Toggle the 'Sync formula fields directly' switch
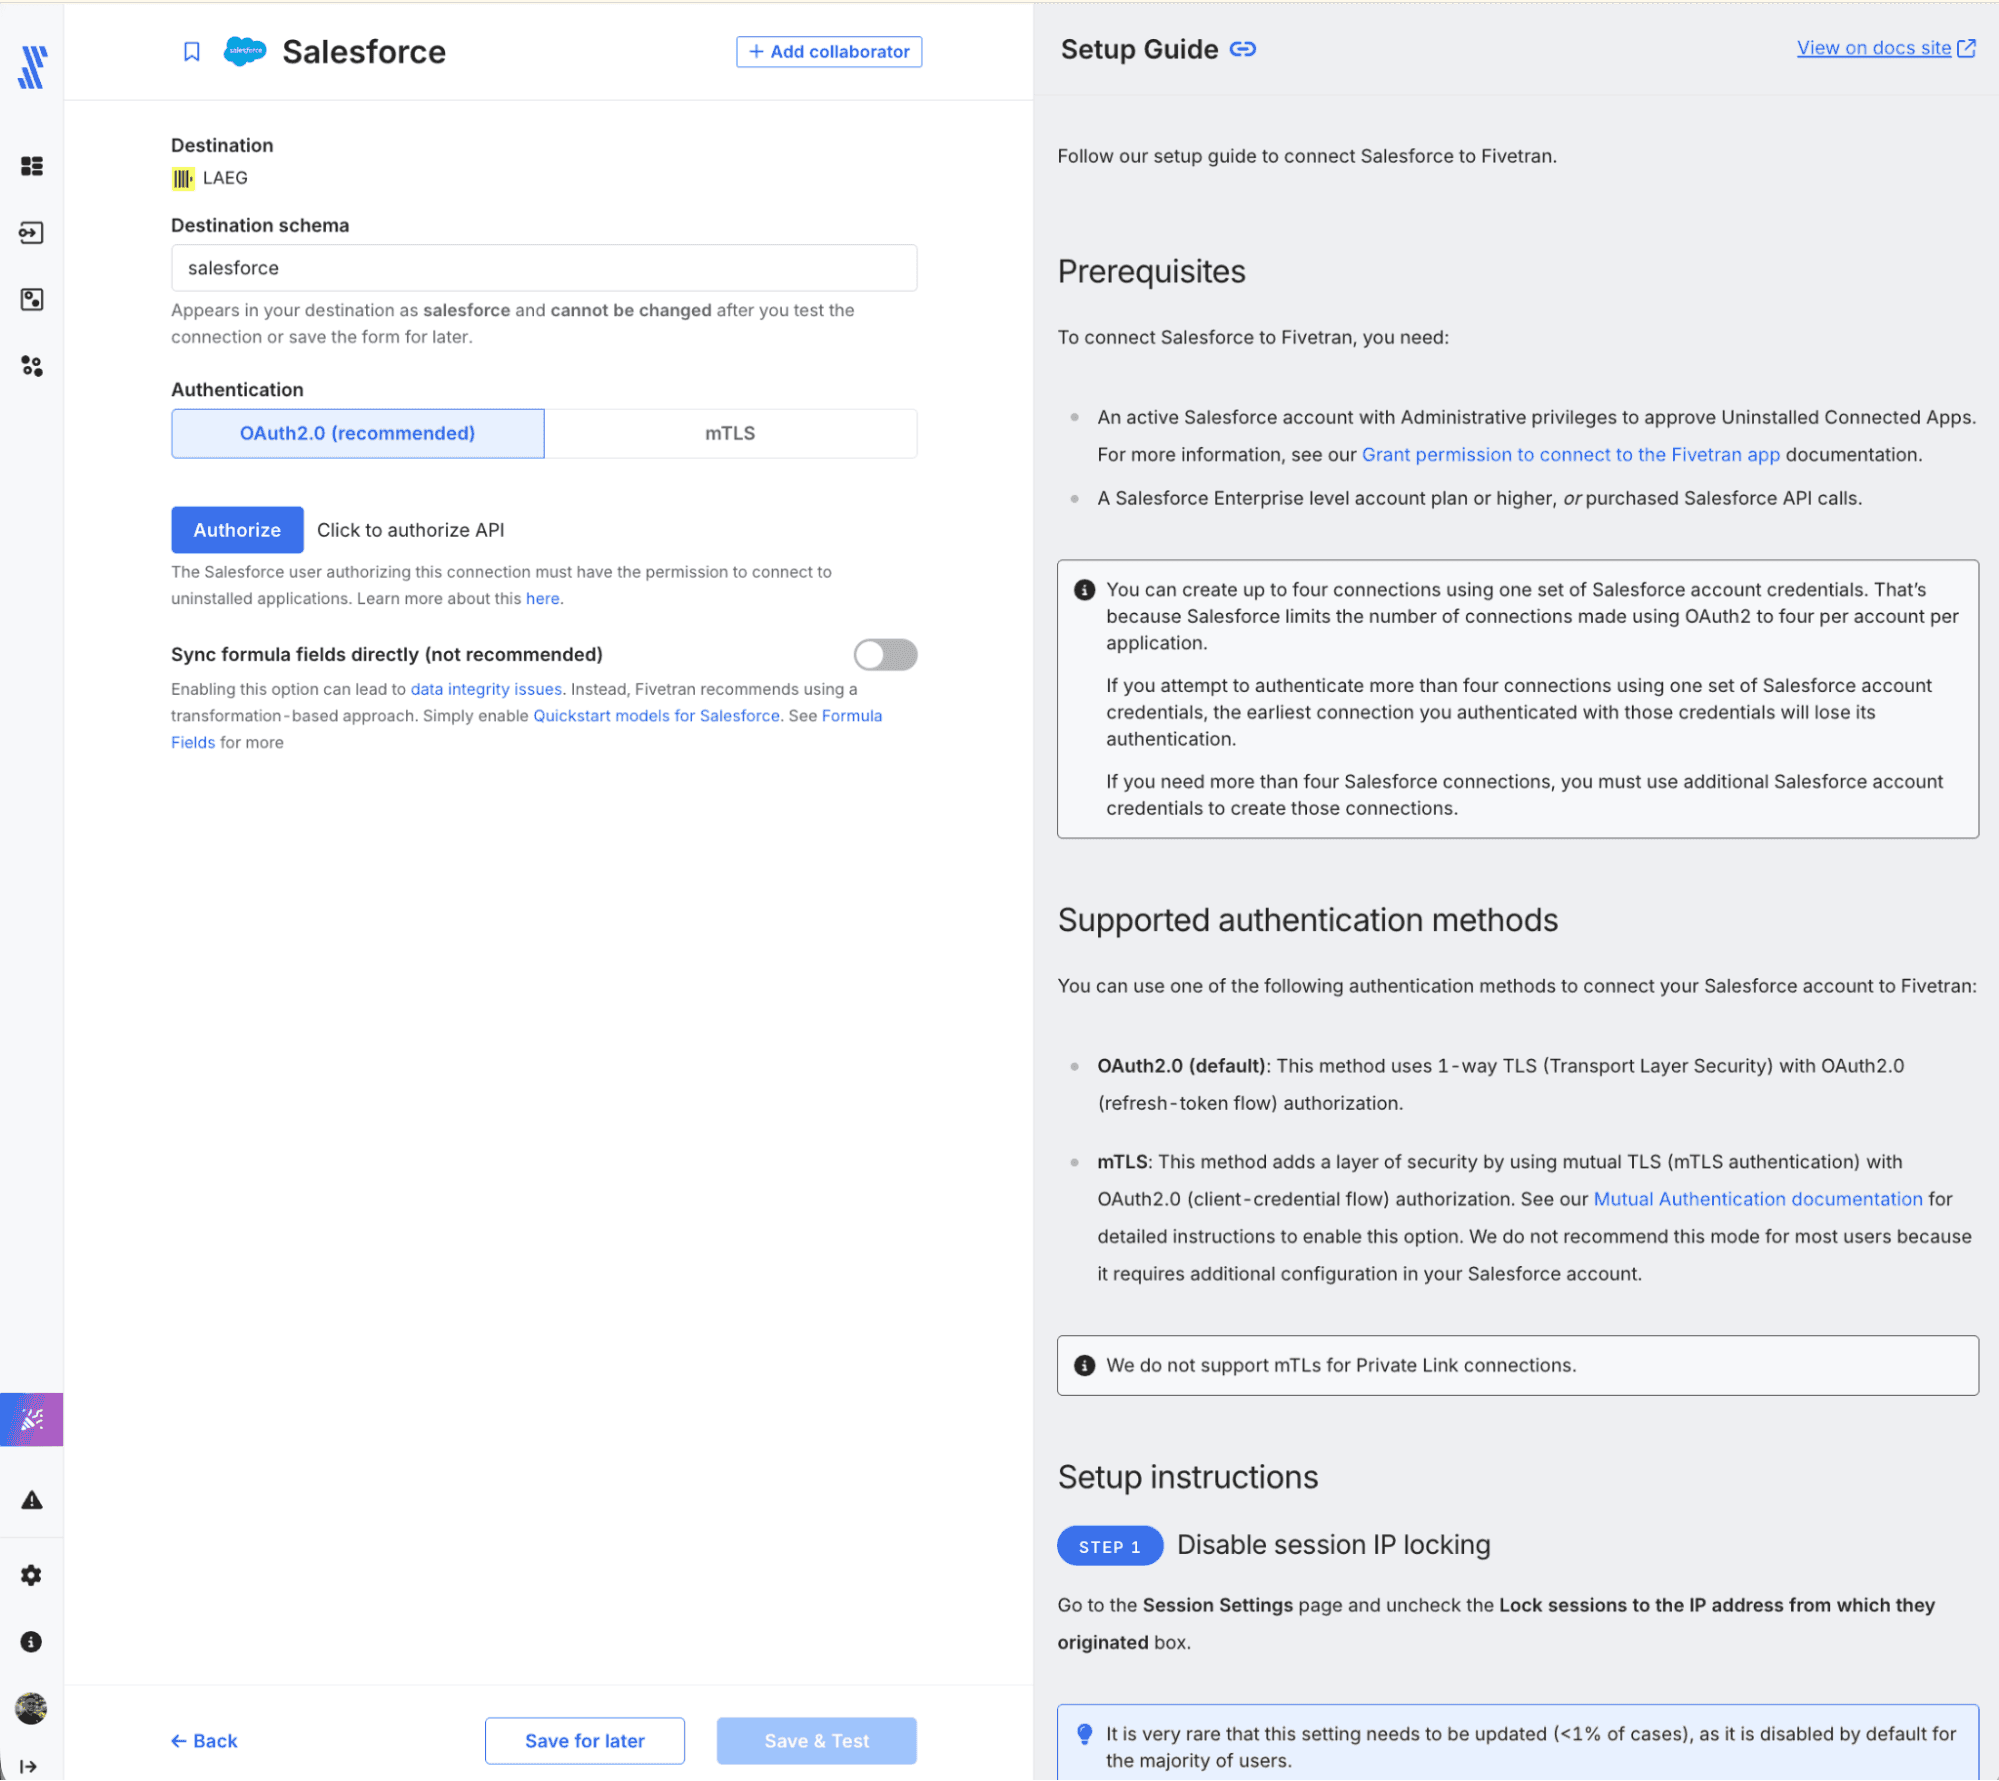1999x1781 pixels. click(x=885, y=655)
